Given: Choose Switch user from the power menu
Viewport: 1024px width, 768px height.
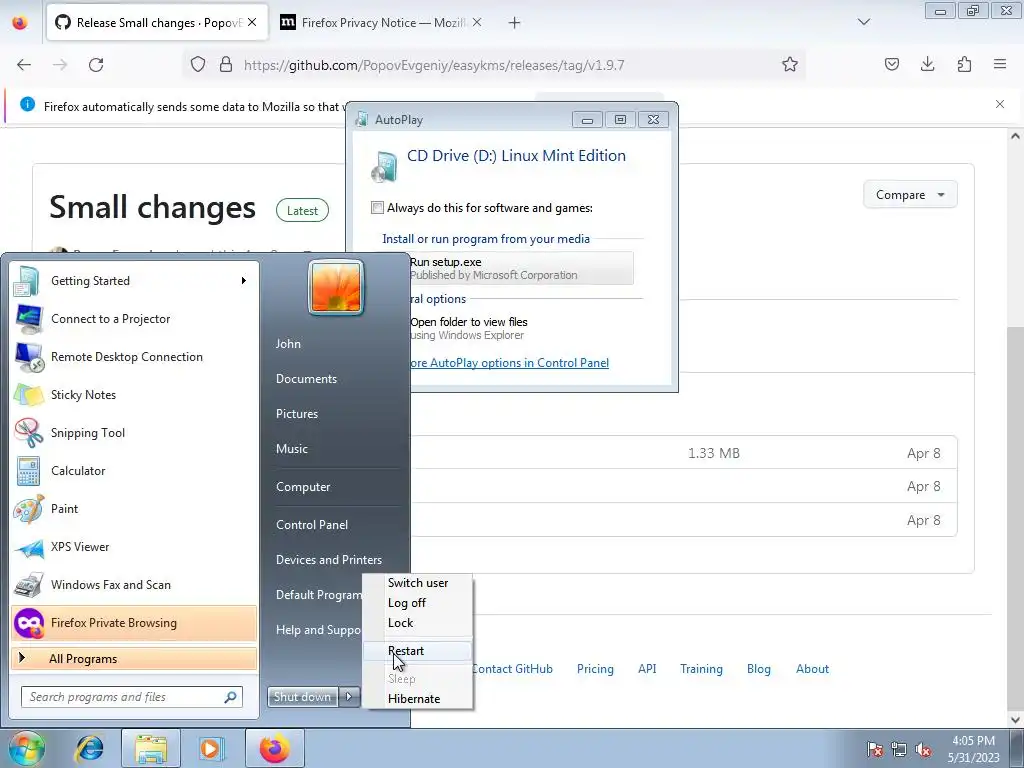Looking at the screenshot, I should [417, 583].
